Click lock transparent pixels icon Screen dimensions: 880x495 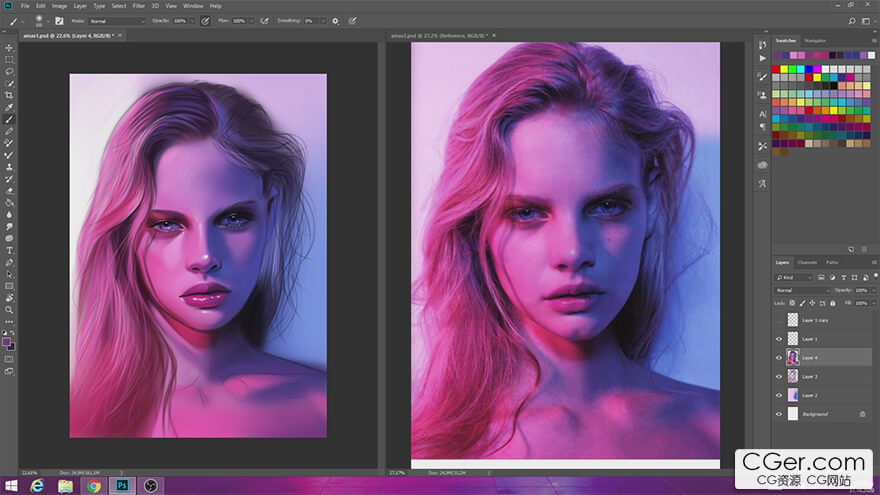click(x=792, y=303)
